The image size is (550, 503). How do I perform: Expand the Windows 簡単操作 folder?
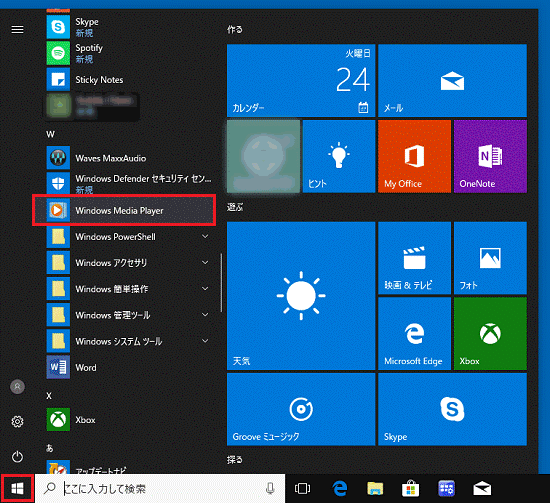pyautogui.click(x=128, y=289)
